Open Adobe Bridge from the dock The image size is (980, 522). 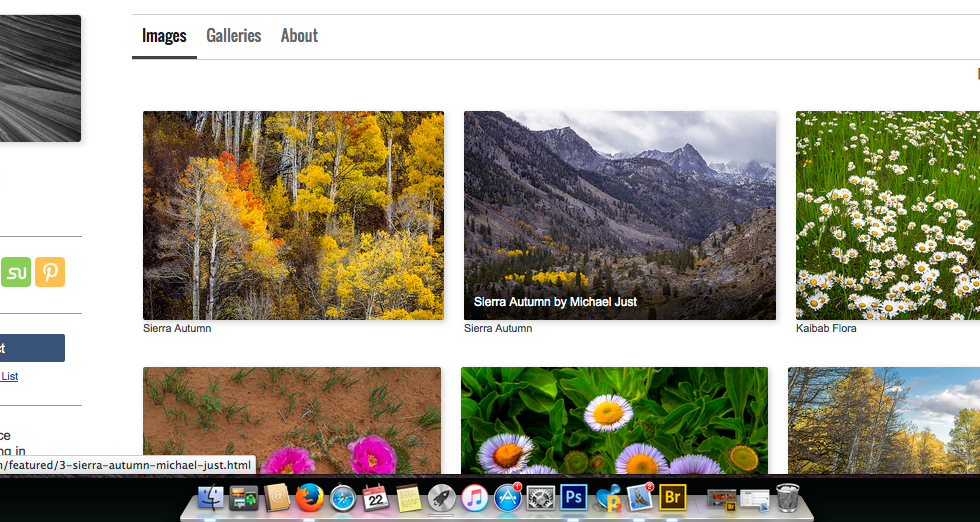click(673, 497)
